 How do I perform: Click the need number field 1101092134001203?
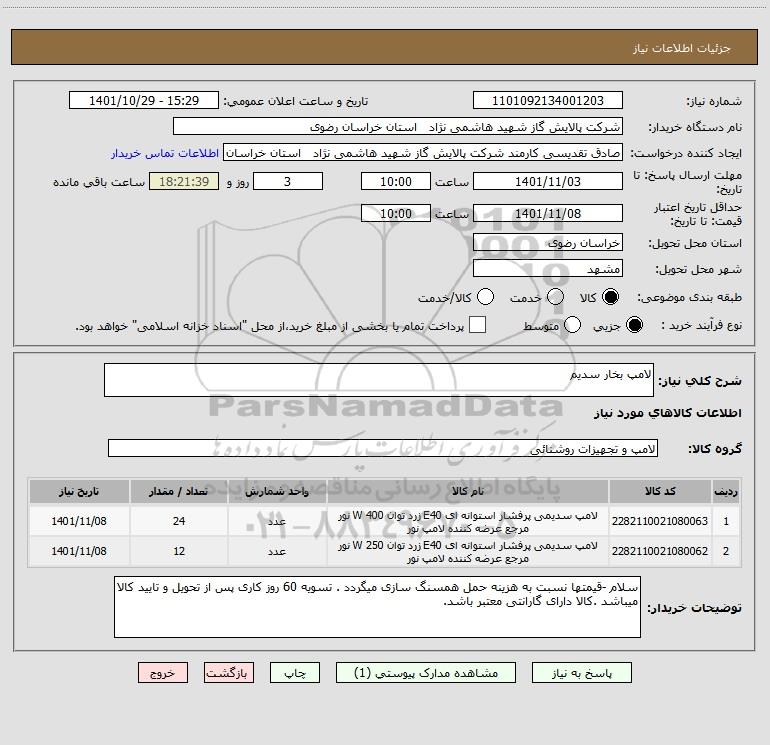click(x=548, y=101)
